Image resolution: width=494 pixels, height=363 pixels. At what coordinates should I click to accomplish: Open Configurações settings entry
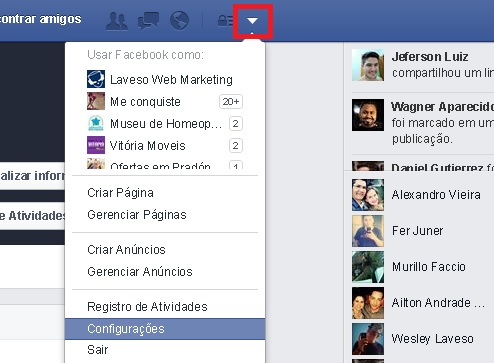pyautogui.click(x=165, y=329)
